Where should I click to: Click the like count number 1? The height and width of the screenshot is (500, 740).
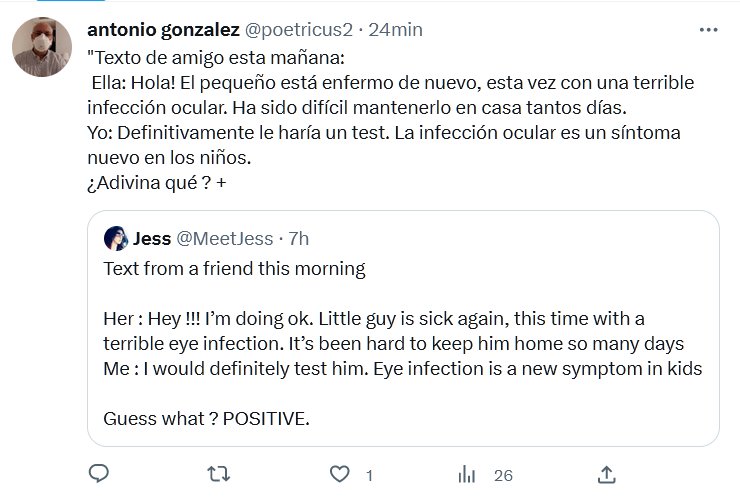tap(369, 475)
